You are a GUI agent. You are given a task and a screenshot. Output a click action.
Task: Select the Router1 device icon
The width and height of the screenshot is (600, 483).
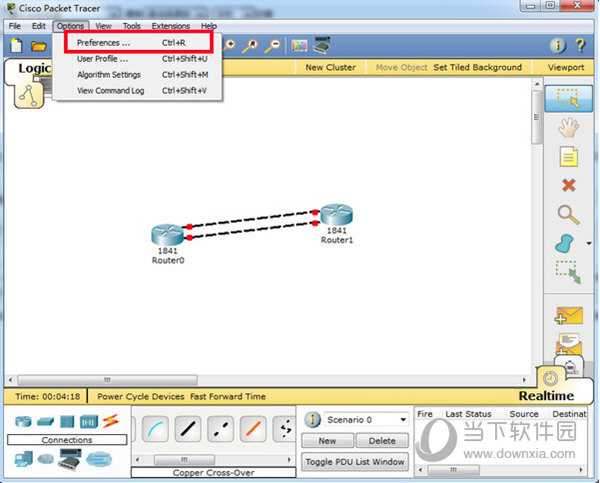tap(336, 214)
